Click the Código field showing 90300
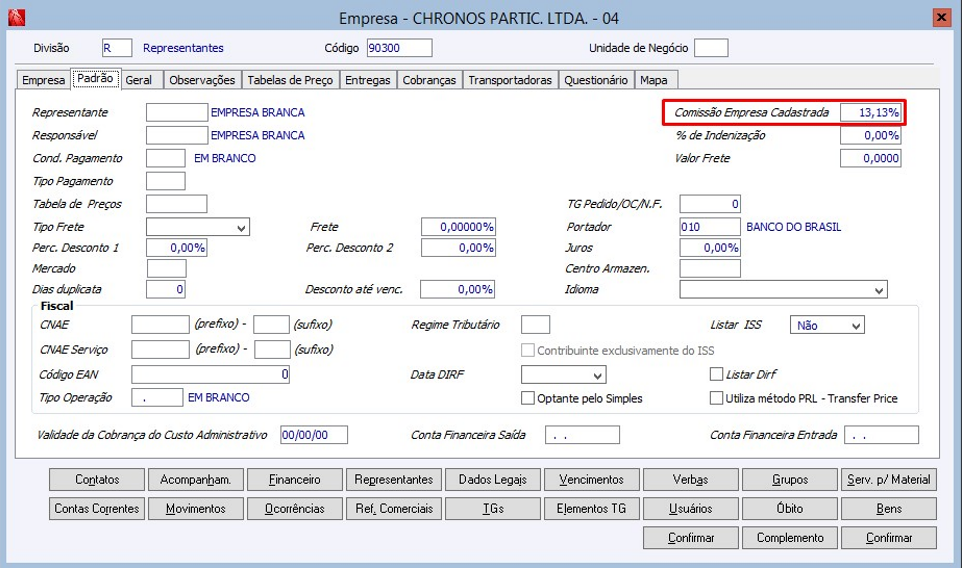The width and height of the screenshot is (962, 568). coord(399,48)
